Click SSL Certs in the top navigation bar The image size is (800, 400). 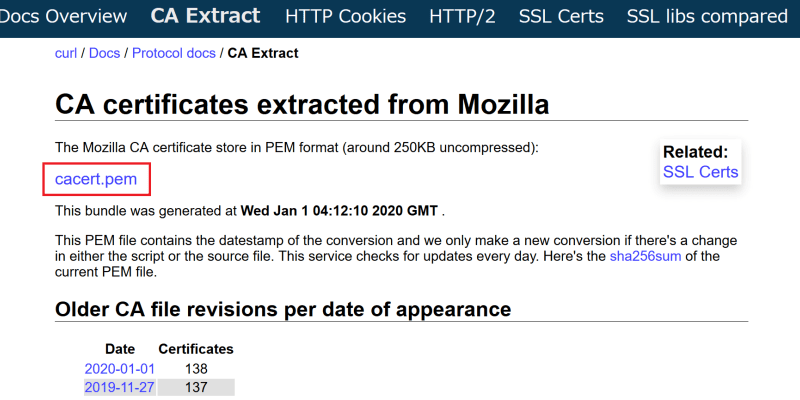[x=561, y=16]
